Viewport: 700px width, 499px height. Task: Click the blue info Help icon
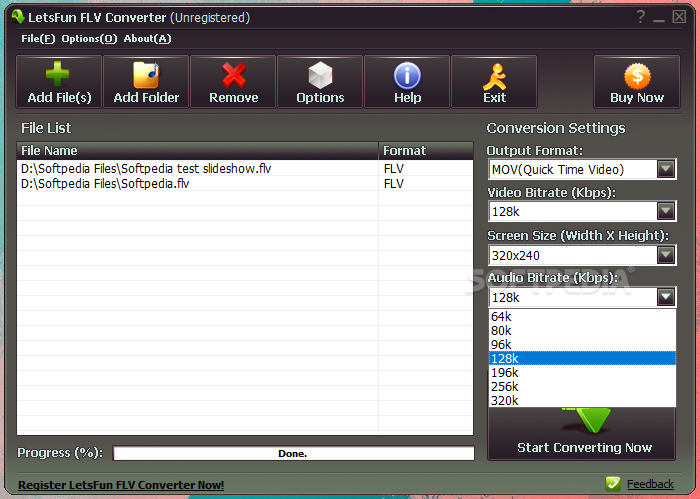[407, 75]
